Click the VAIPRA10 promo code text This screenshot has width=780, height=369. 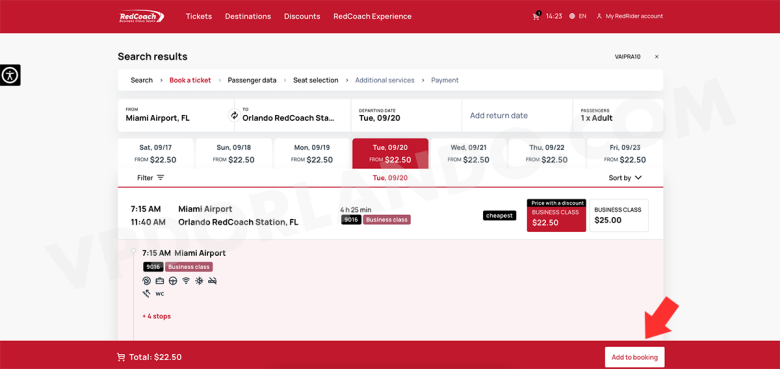click(628, 57)
